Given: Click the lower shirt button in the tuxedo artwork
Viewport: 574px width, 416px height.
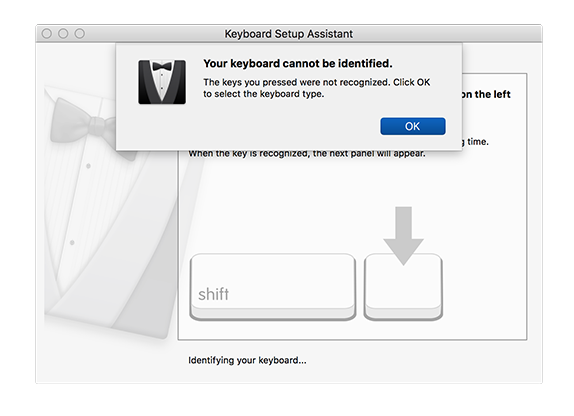Looking at the screenshot, I should point(72,242).
